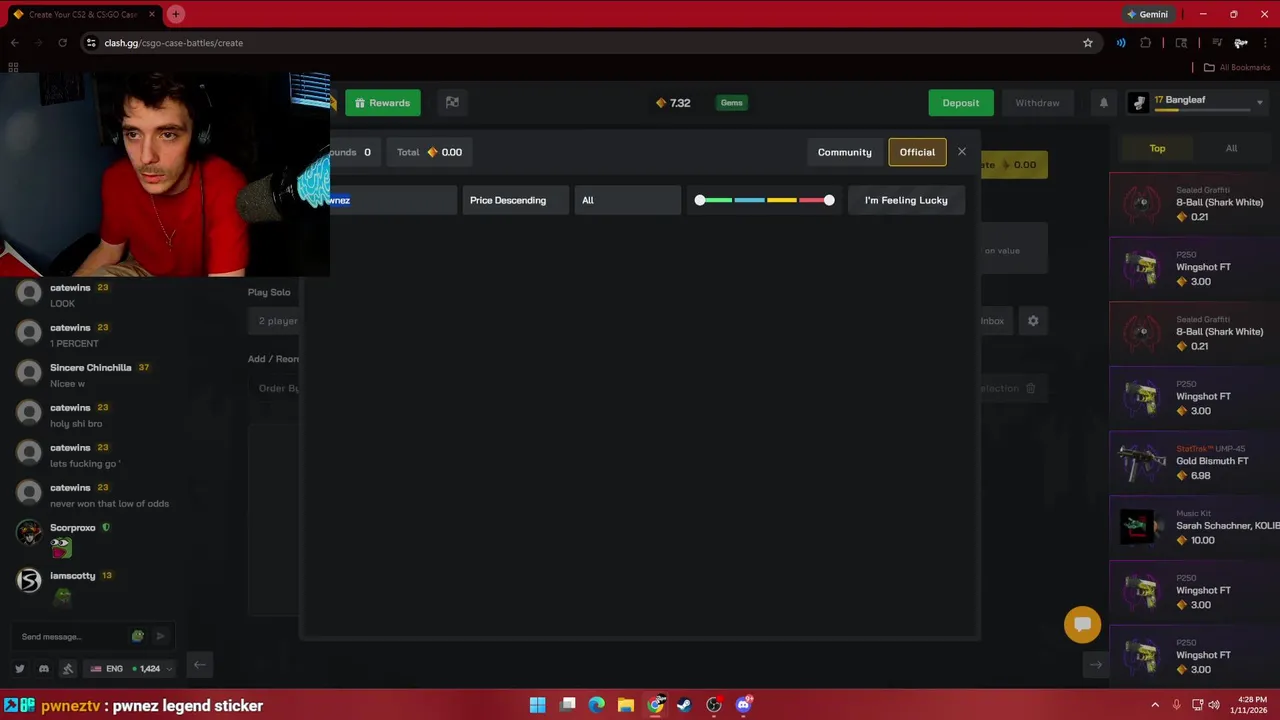Click site info icon in address bar
The height and width of the screenshot is (720, 1280).
91,43
